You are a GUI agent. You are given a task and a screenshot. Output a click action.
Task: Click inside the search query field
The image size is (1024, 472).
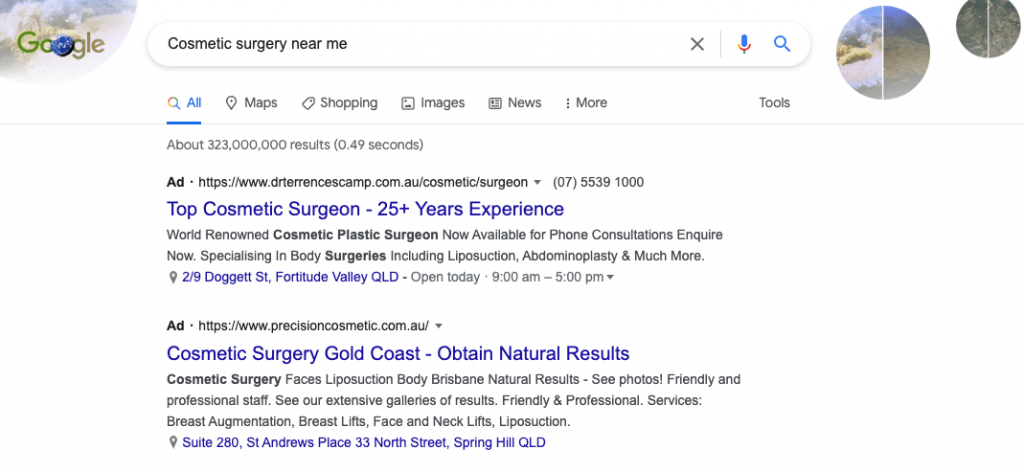click(418, 44)
